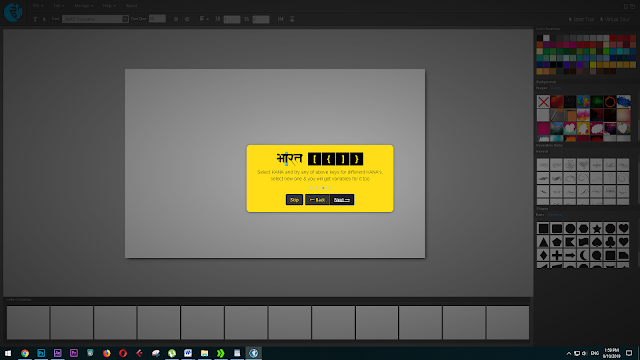The width and height of the screenshot is (640, 360).
Task: Click the Skip button in the tour popup
Action: (294, 200)
